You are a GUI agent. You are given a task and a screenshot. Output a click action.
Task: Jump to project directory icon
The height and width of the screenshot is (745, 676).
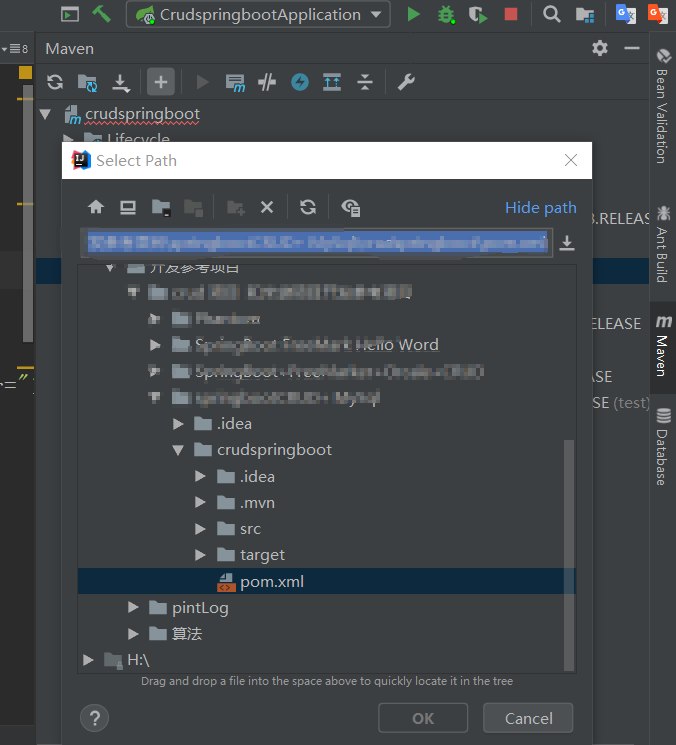pos(161,208)
